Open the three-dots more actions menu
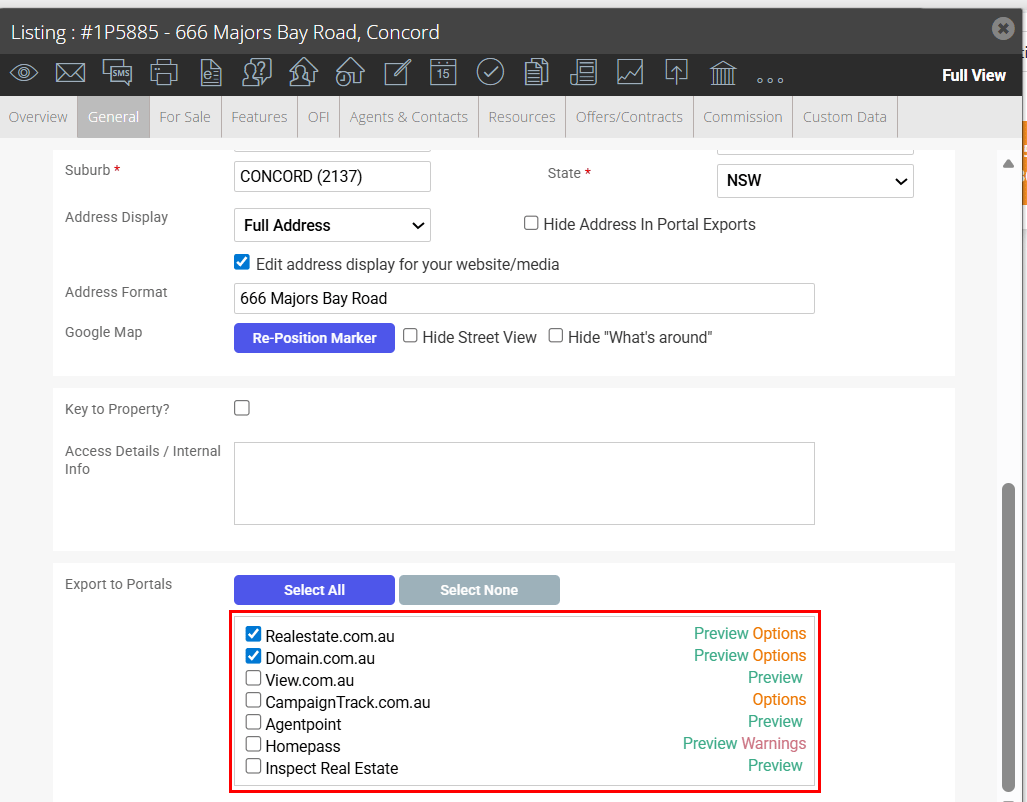Viewport: 1027px width, 802px height. click(x=770, y=80)
